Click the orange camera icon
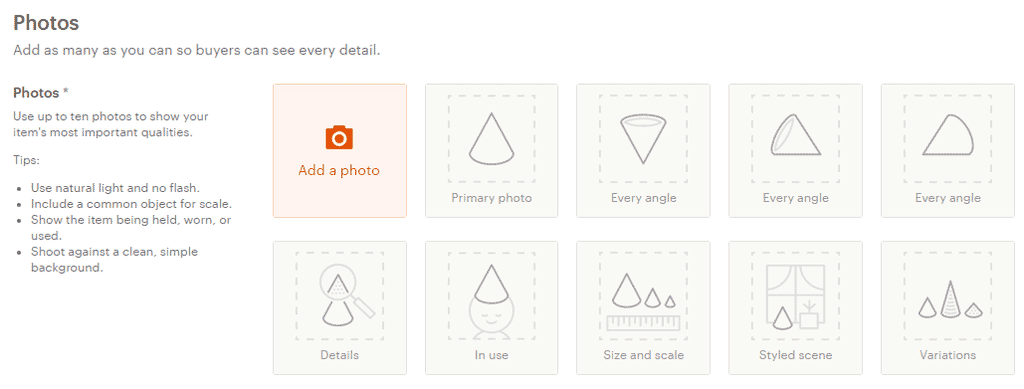The height and width of the screenshot is (389, 1024). [x=339, y=138]
